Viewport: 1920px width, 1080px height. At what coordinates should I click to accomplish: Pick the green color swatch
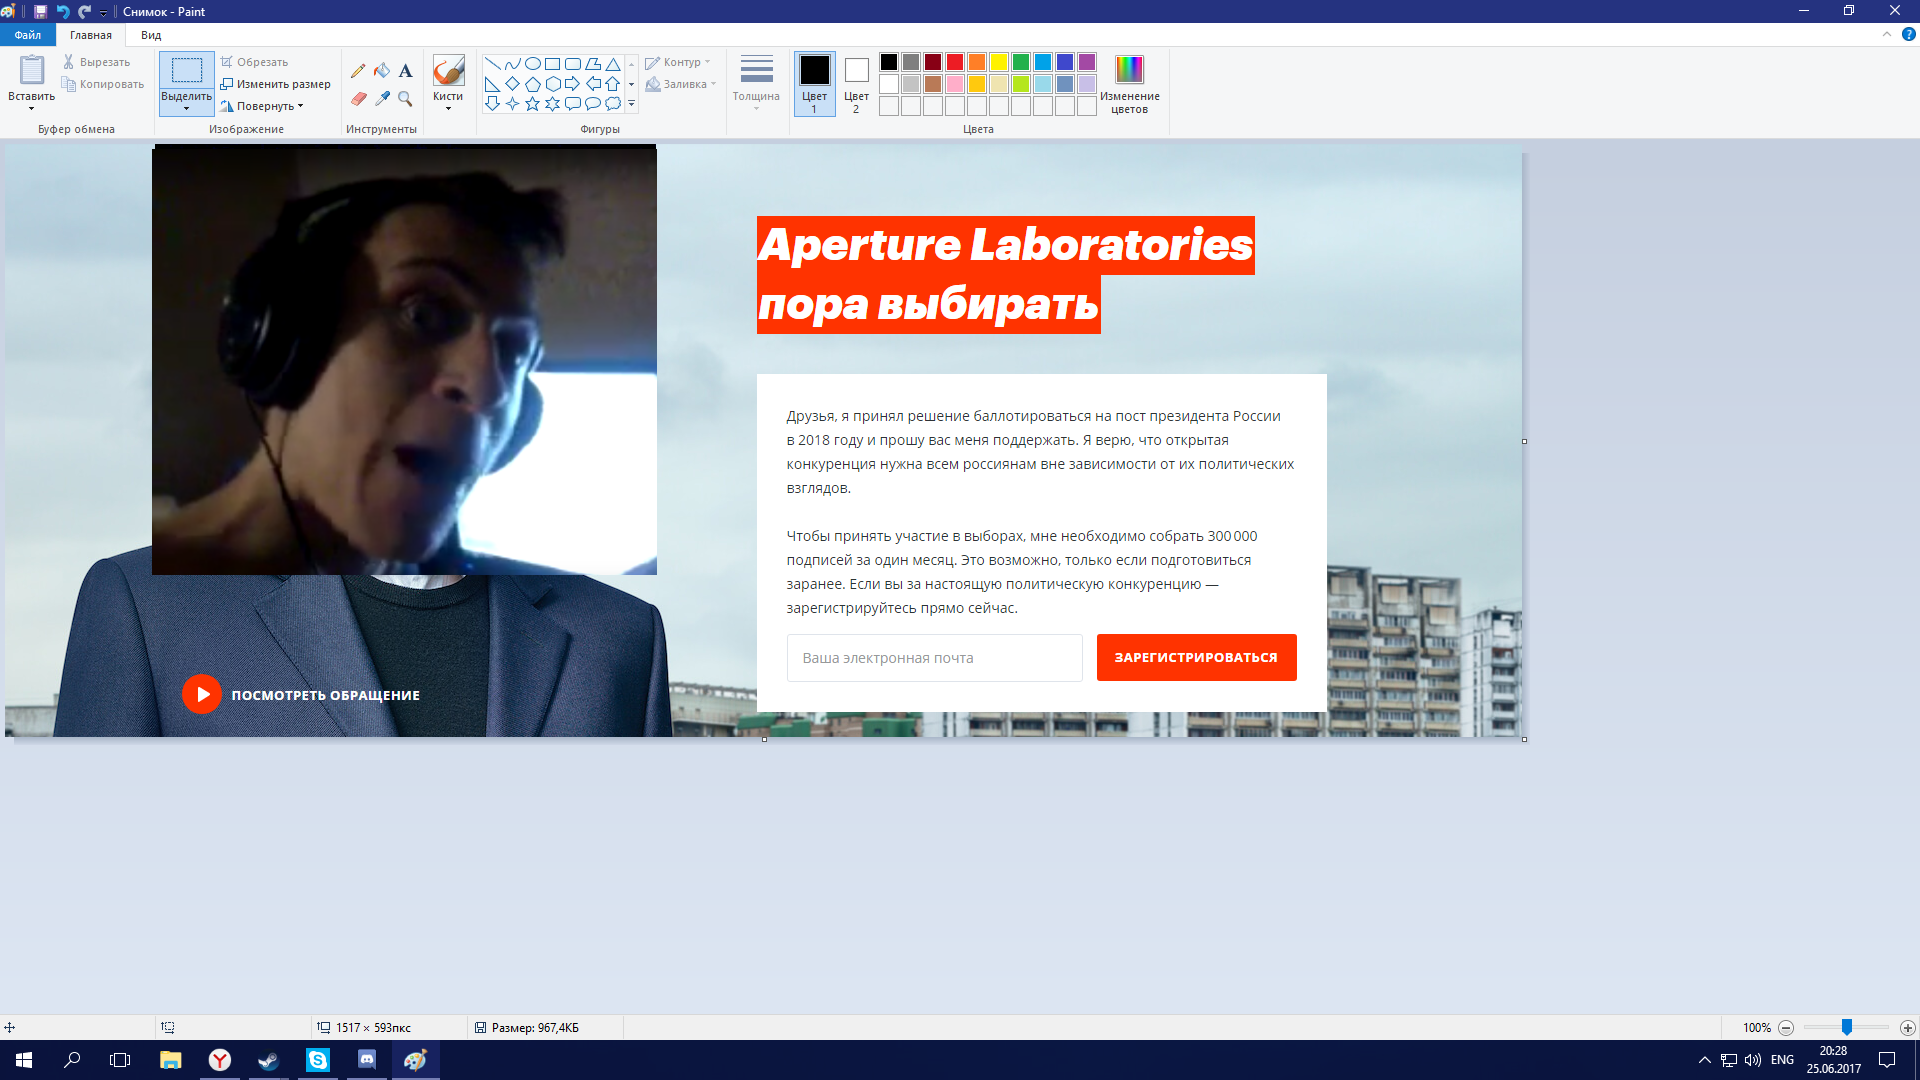tap(1021, 62)
